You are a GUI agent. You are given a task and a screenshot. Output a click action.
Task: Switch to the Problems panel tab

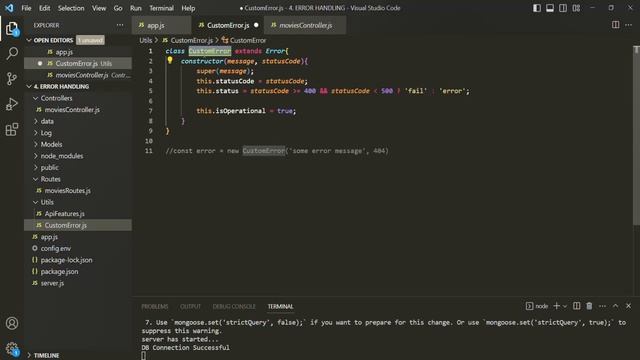[x=155, y=306]
